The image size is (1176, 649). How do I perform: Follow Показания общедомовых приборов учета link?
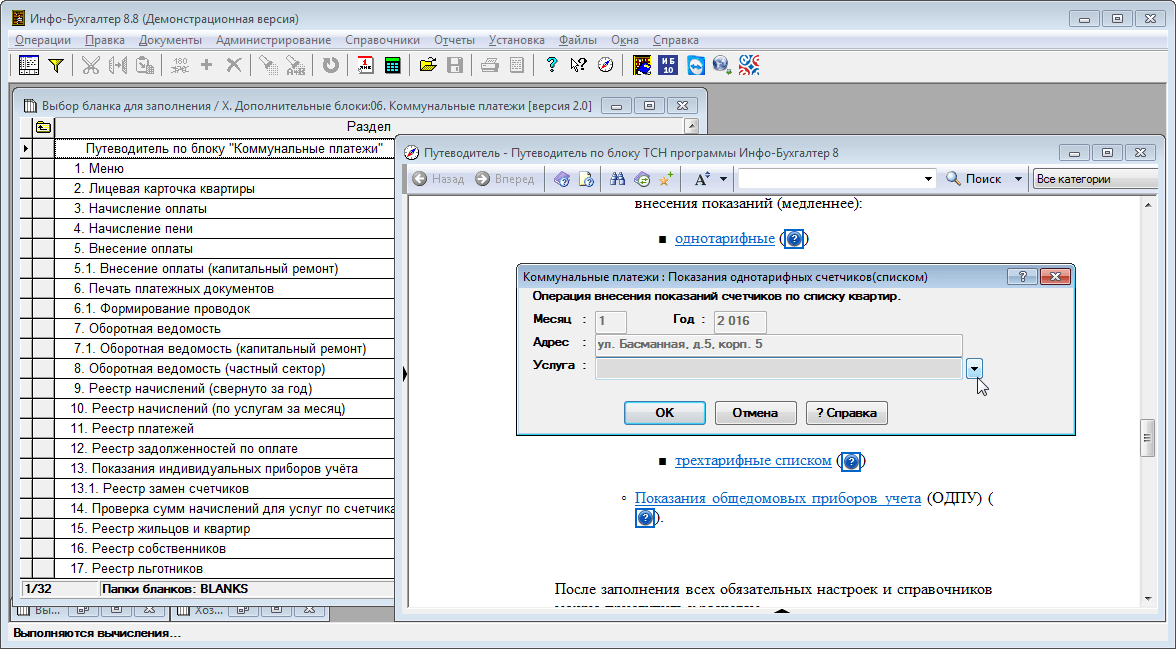(x=778, y=498)
